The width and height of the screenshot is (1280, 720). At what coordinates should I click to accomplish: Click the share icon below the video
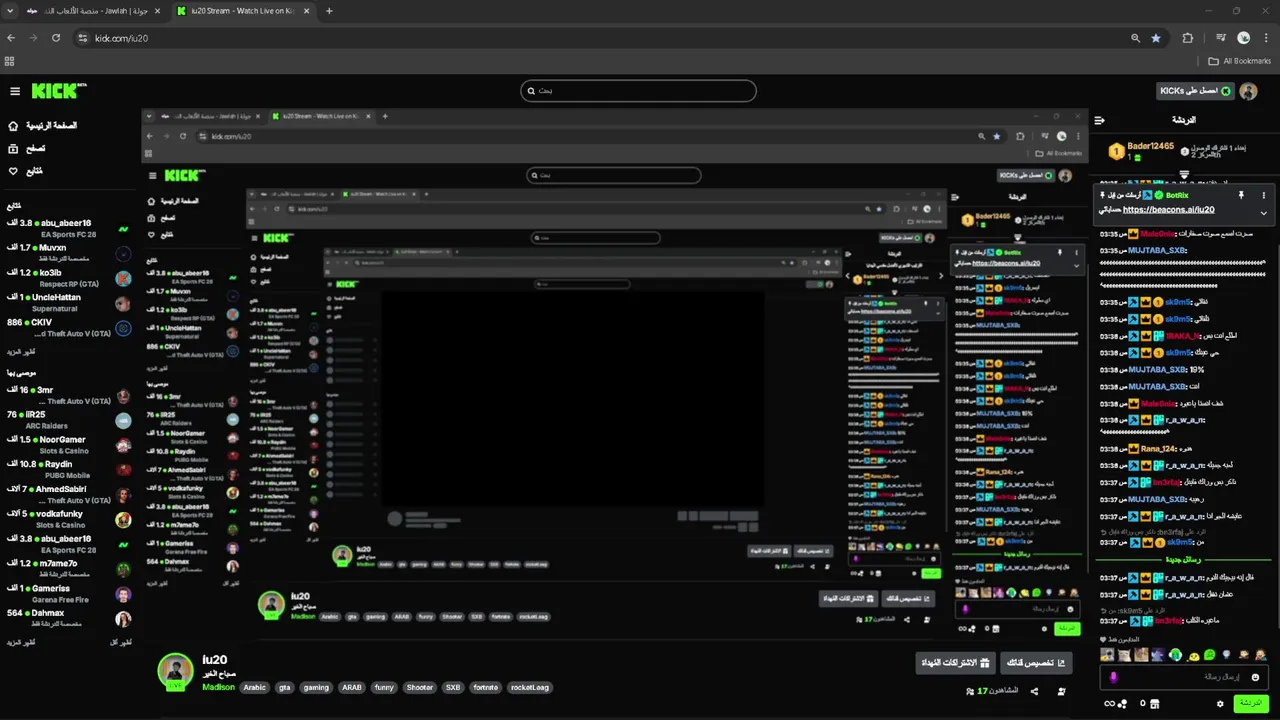1034,691
